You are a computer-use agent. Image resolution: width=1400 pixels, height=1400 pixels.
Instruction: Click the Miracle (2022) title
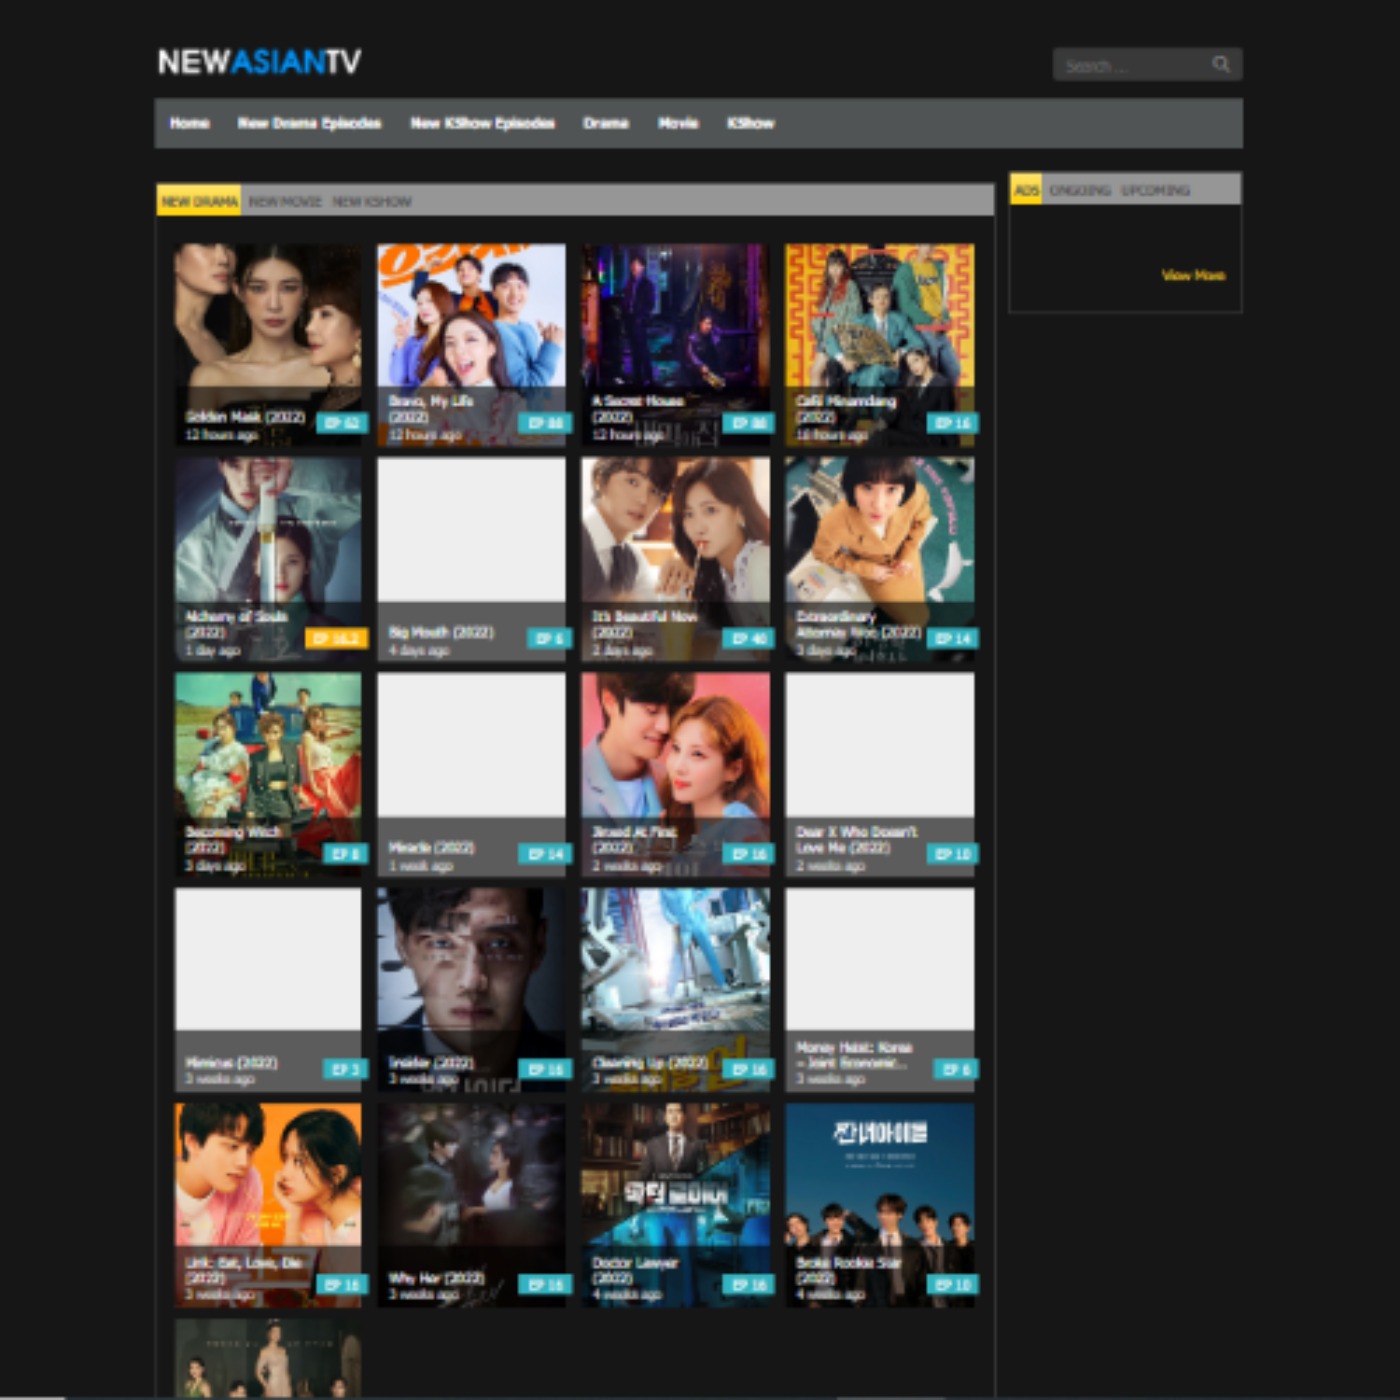pos(431,847)
